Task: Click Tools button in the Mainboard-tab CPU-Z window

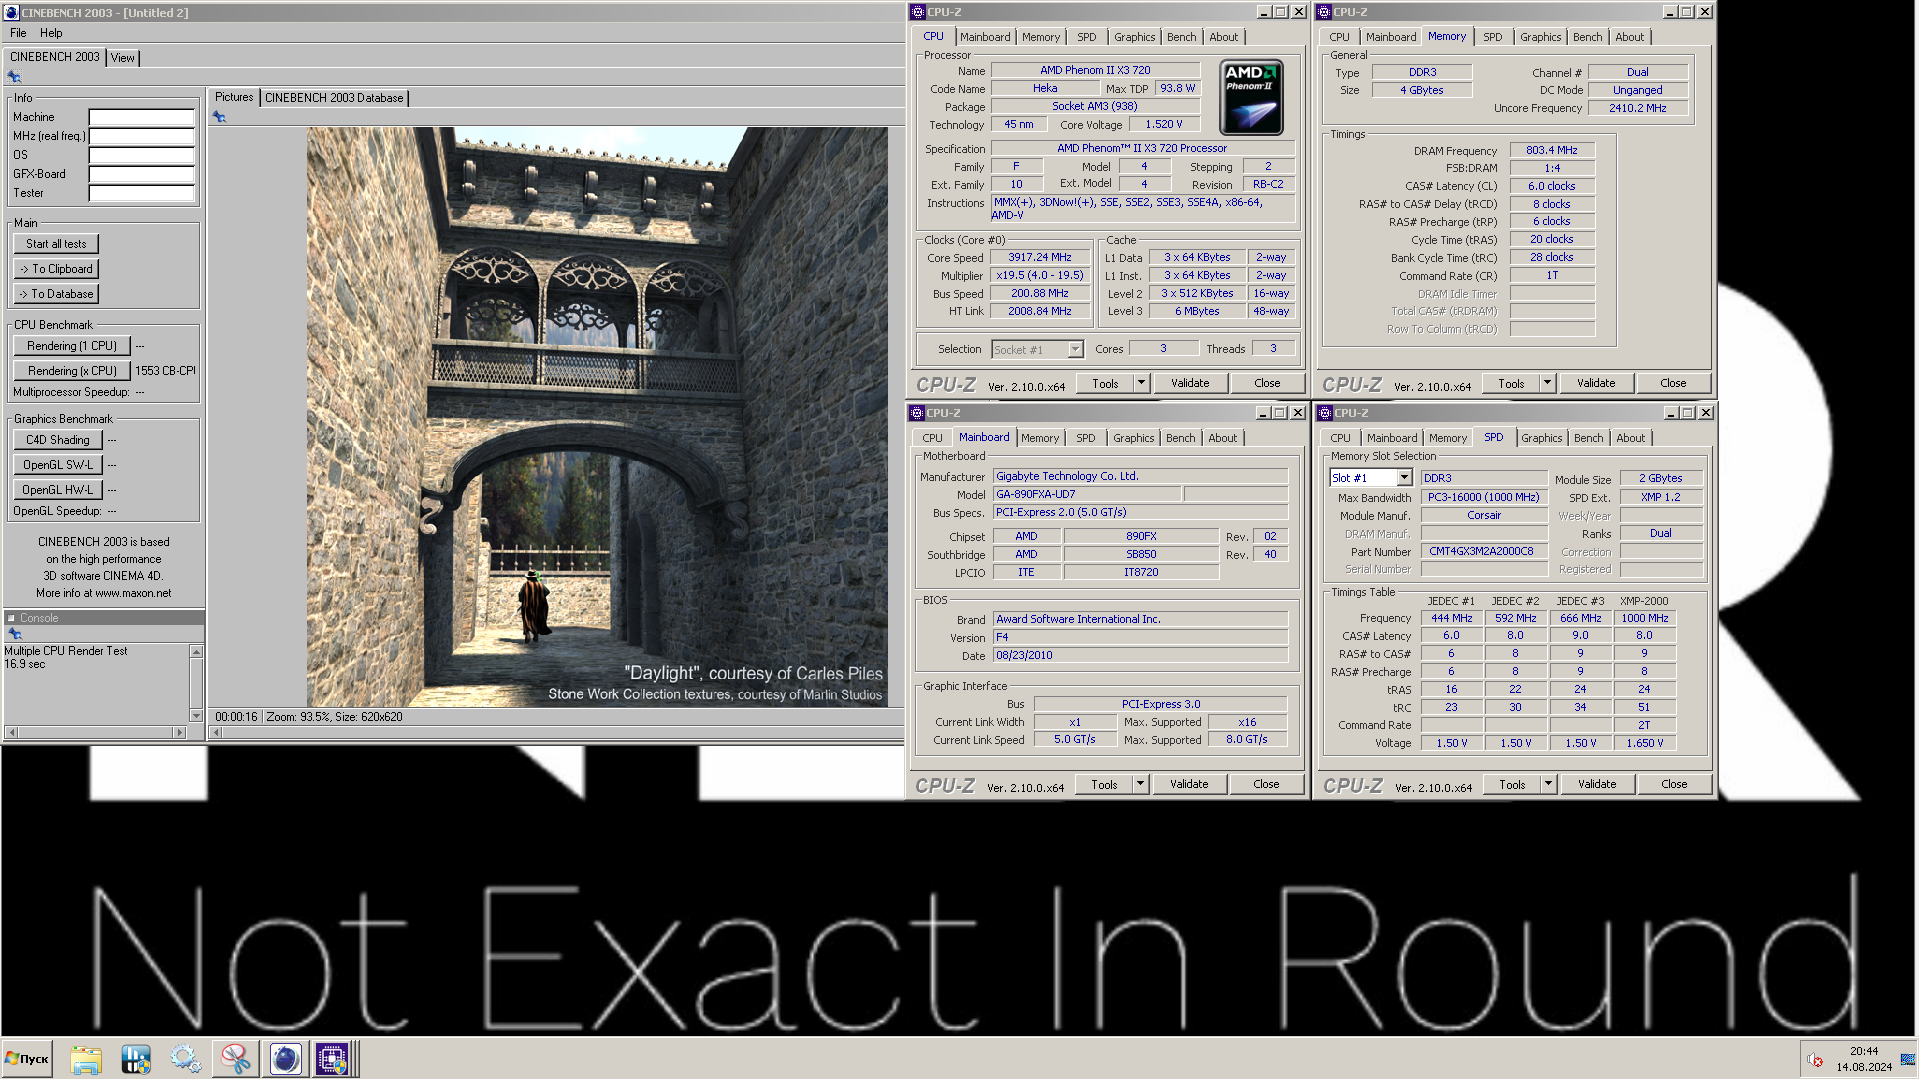Action: (1104, 784)
